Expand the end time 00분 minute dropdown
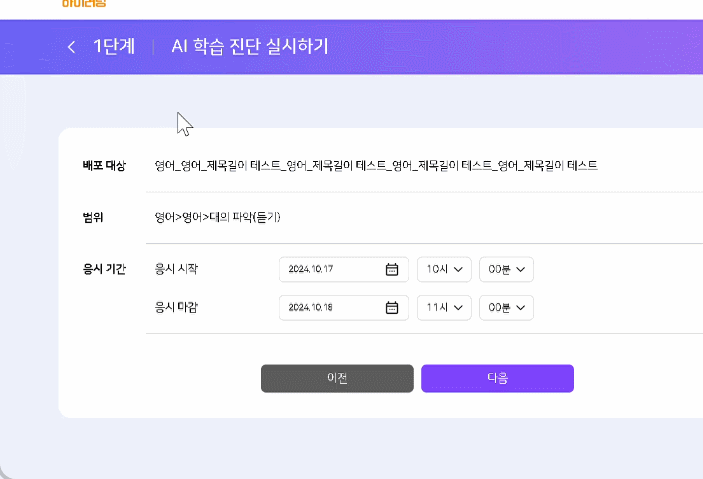This screenshot has width=703, height=479. click(x=506, y=307)
